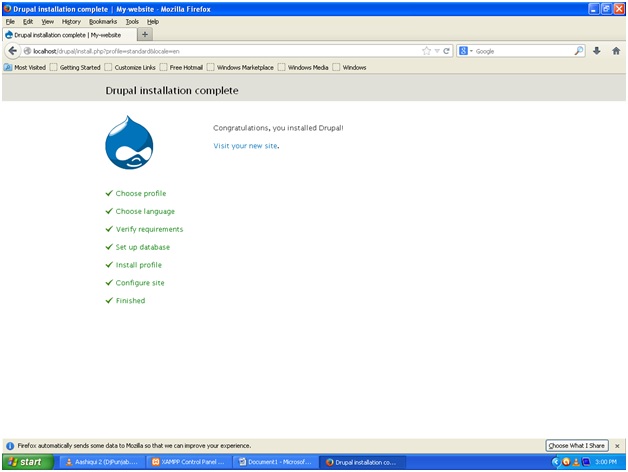The width and height of the screenshot is (628, 472).
Task: Click the Choose What I Share button
Action: tap(577, 446)
